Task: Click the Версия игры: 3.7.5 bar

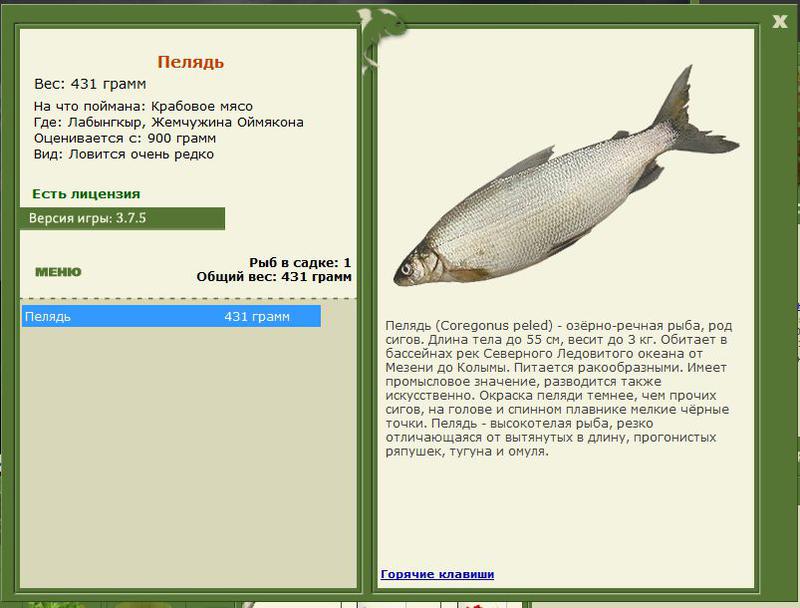Action: click(x=122, y=218)
